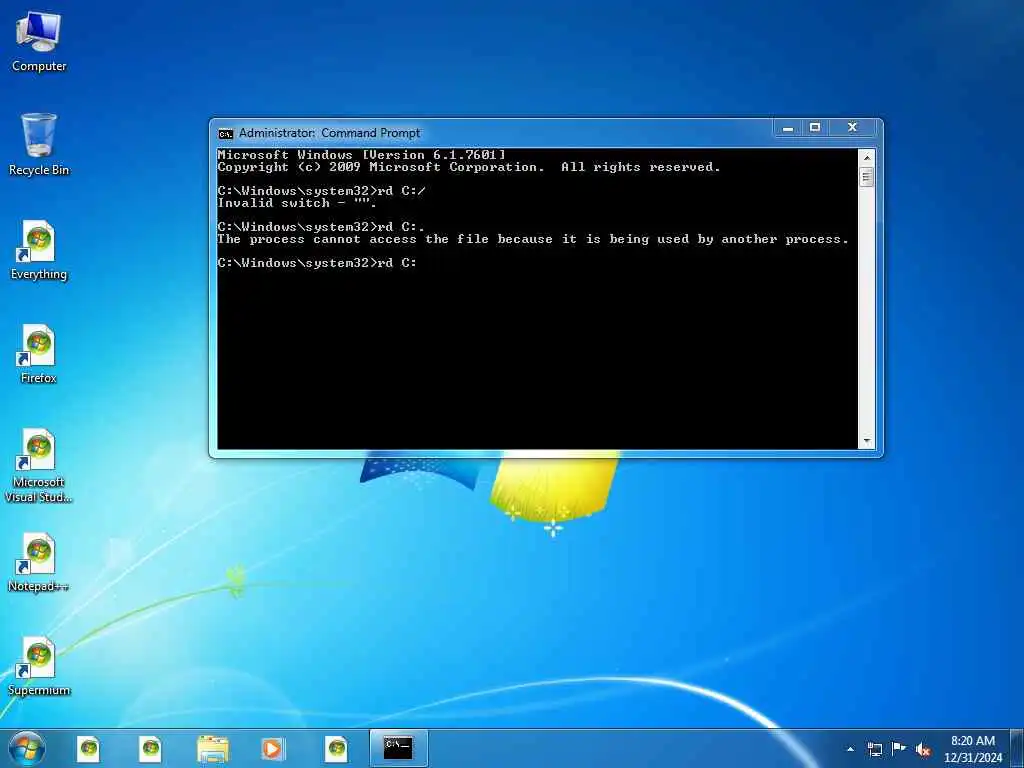Image resolution: width=1024 pixels, height=768 pixels.
Task: Click the 'Microsoft Windows [Version 6.1.7601]' line
Action: [361, 155]
